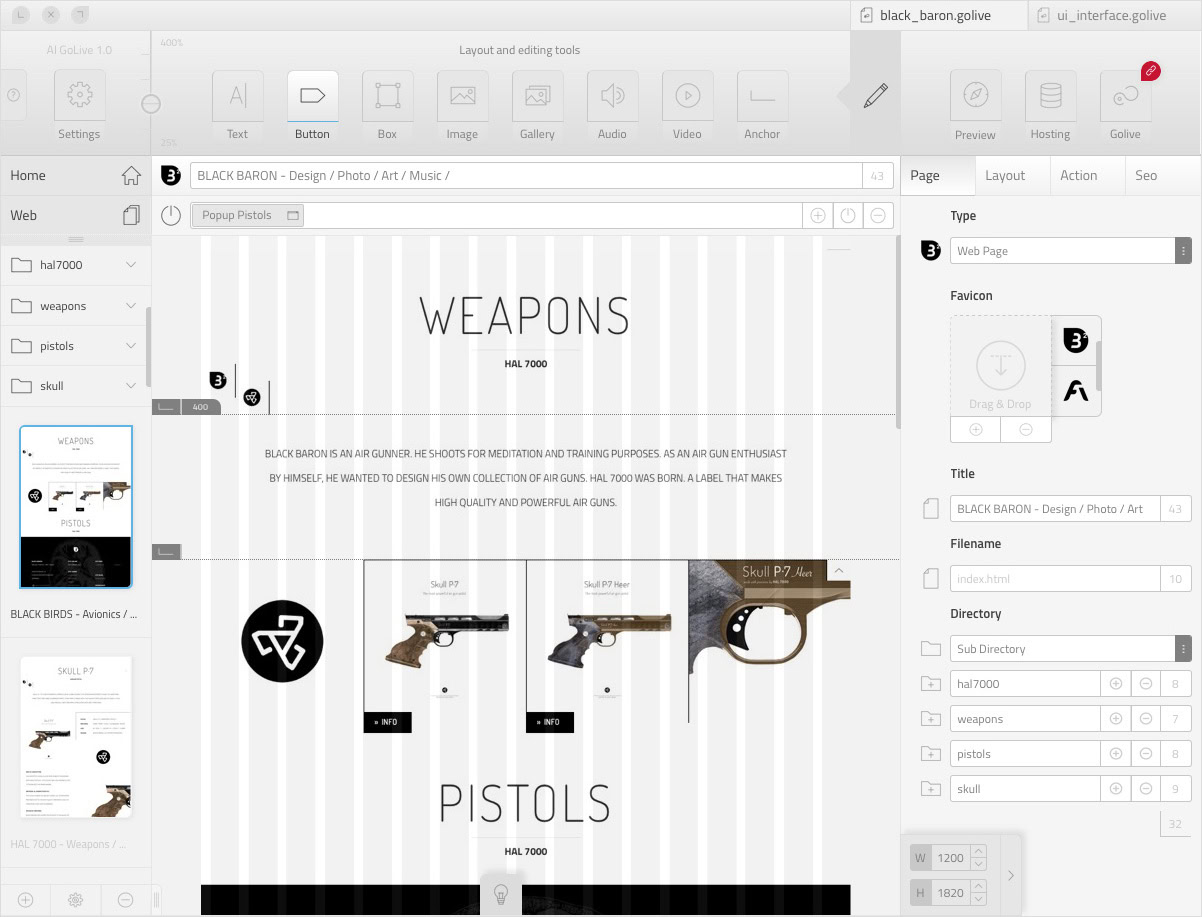Choose the Video tool
1202x917 pixels.
point(687,97)
